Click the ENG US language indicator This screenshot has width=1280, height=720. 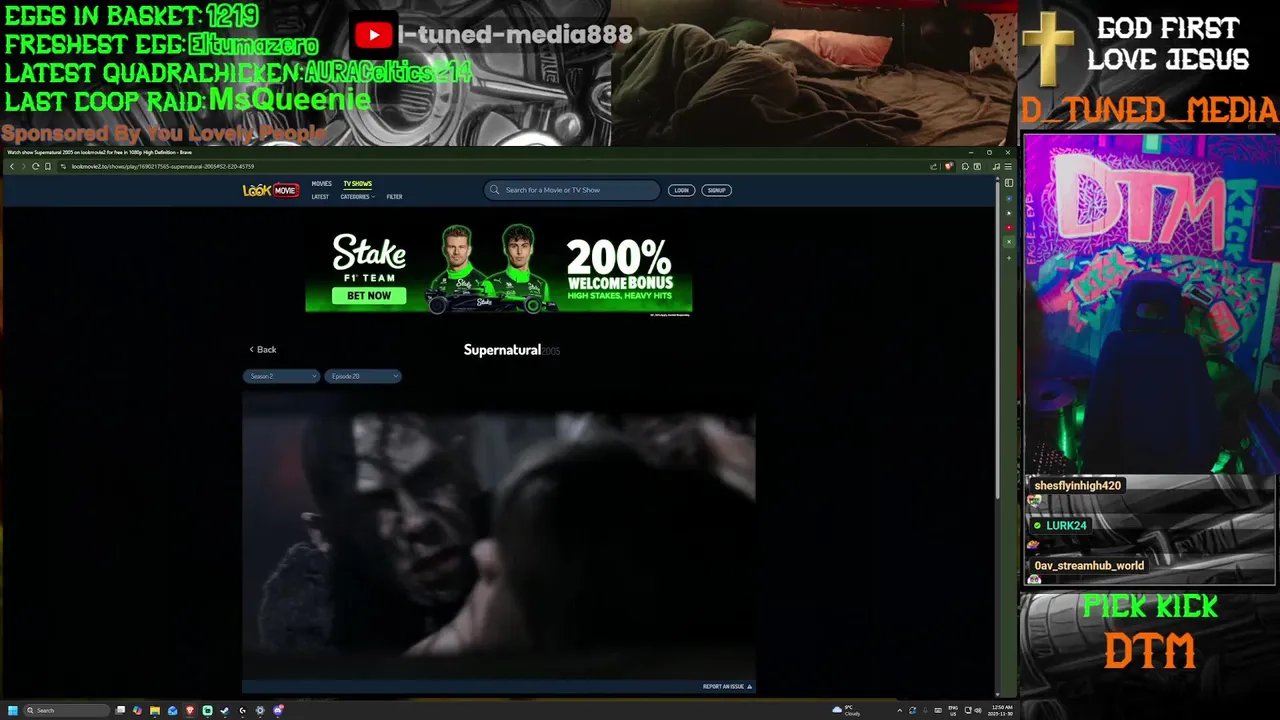(953, 710)
